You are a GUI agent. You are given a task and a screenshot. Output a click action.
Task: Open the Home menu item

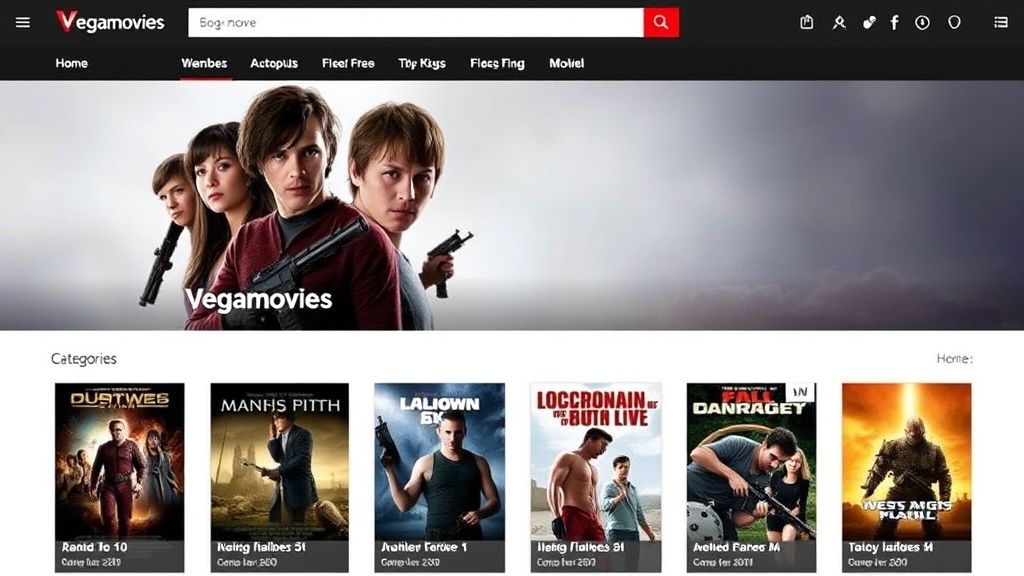coord(71,63)
